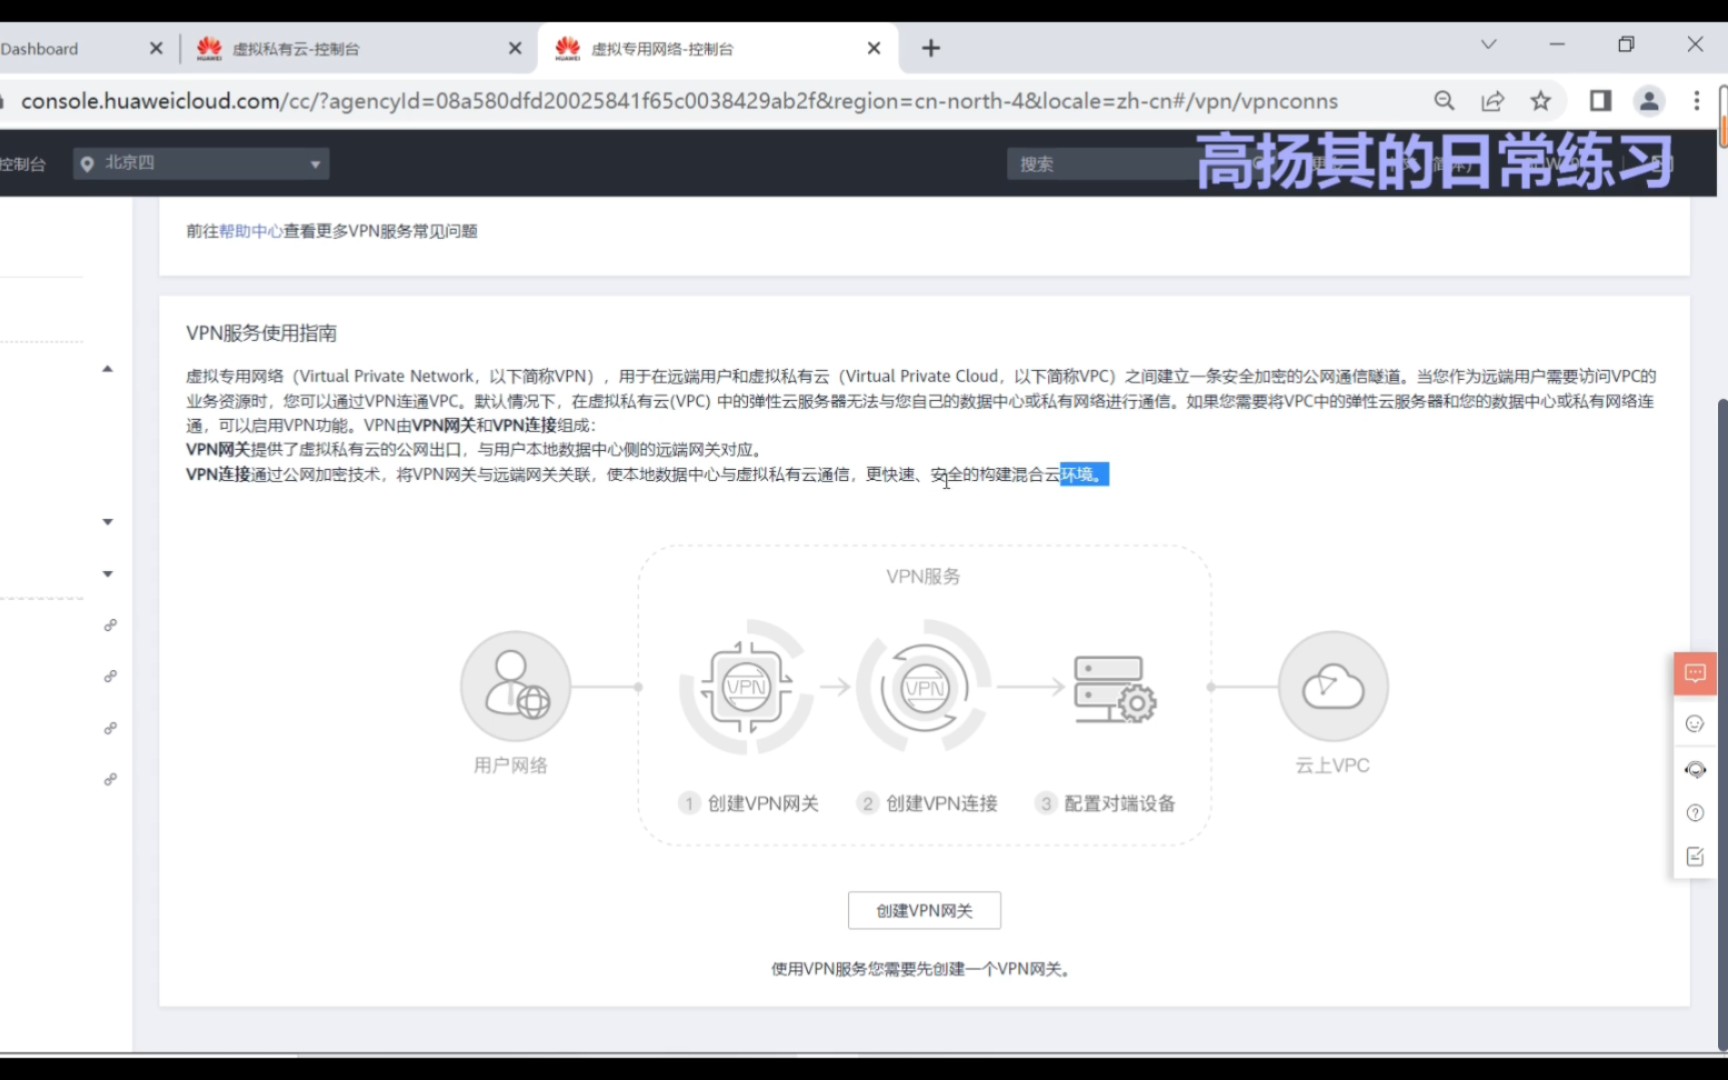The width and height of the screenshot is (1728, 1080).
Task: Open the customer service headset icon
Action: (x=1695, y=769)
